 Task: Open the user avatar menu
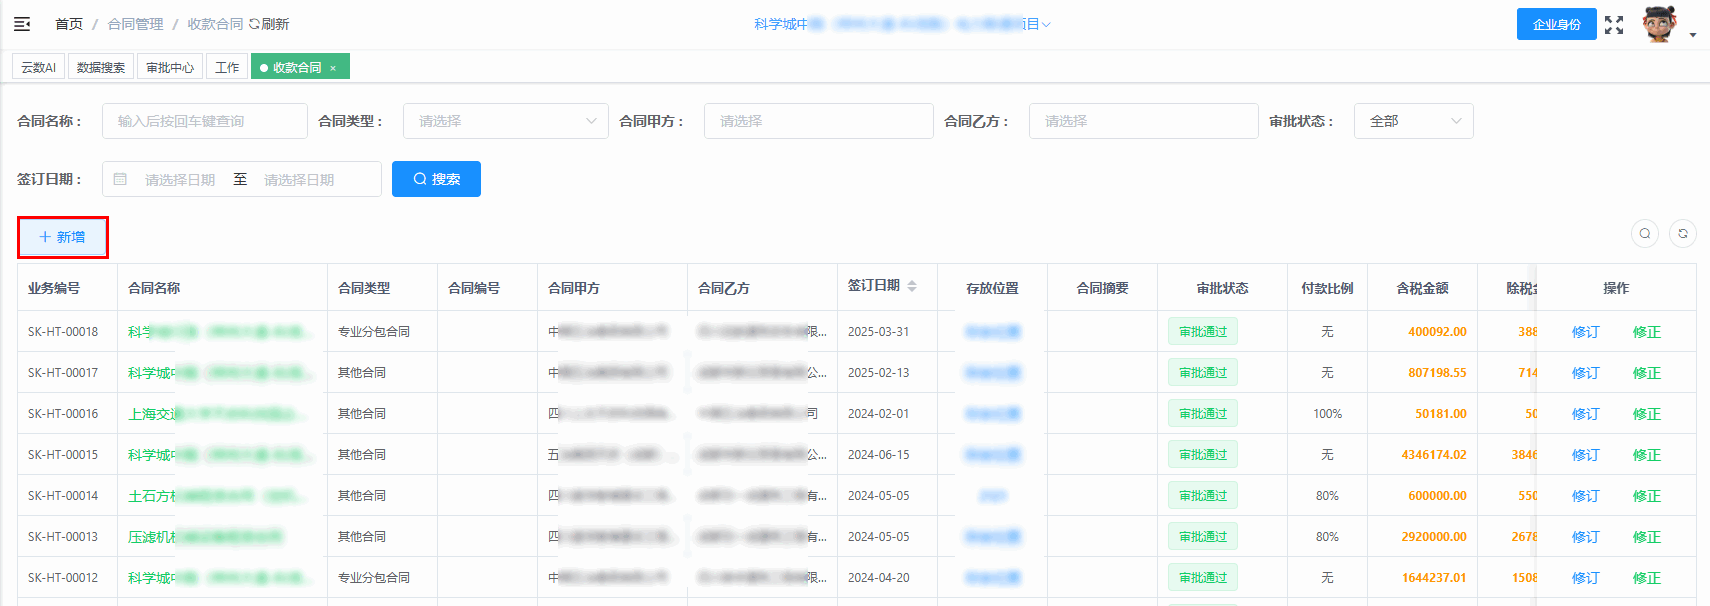(x=1659, y=25)
